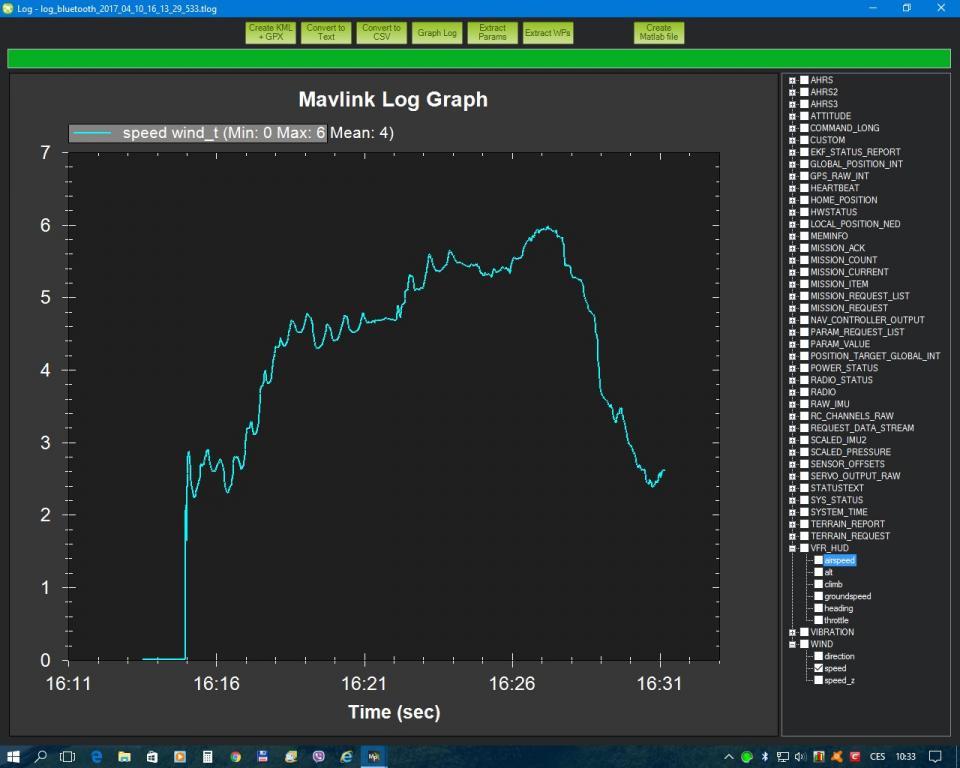This screenshot has width=960, height=768.
Task: Open Windows Task View
Action: 68,757
